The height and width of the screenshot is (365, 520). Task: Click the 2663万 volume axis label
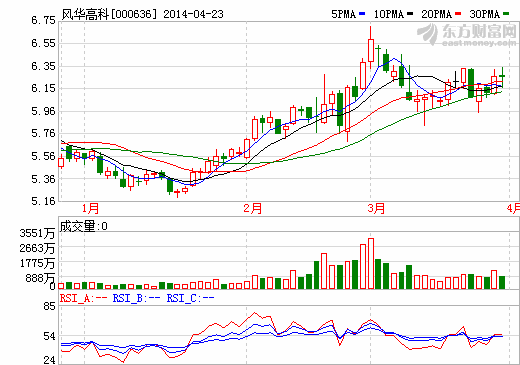click(37, 248)
